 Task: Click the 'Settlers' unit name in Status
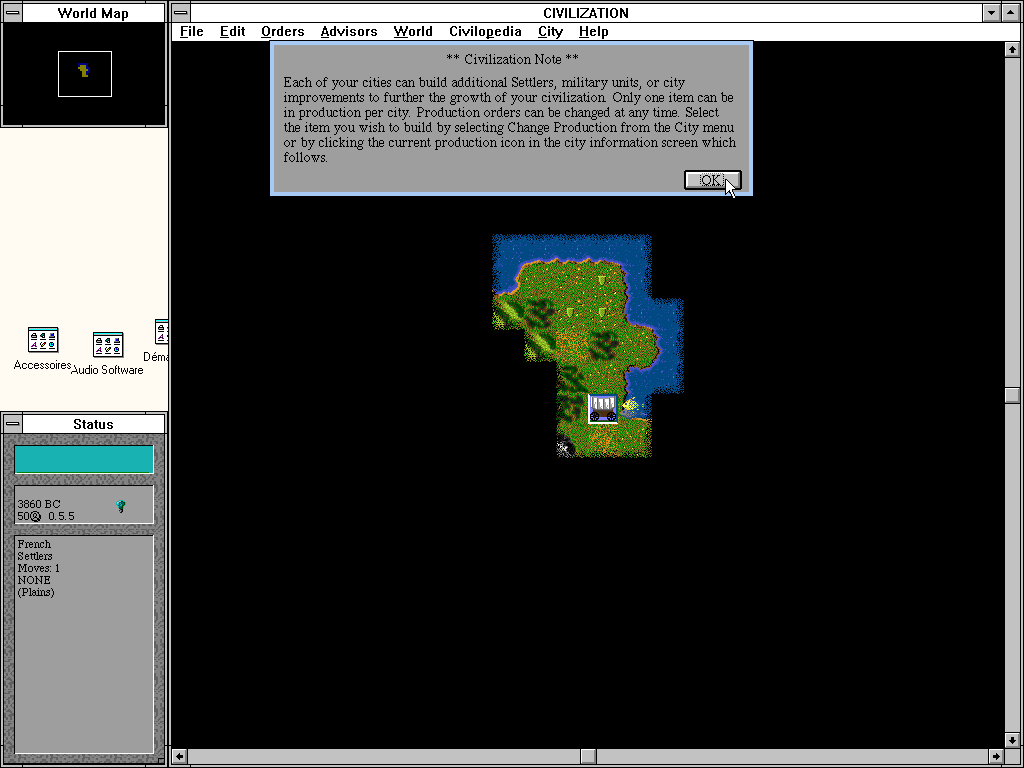(x=35, y=556)
